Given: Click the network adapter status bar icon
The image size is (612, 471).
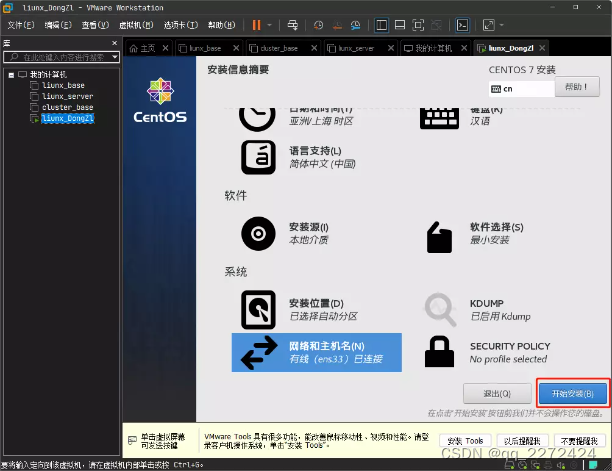Looking at the screenshot, I should tap(536, 465).
